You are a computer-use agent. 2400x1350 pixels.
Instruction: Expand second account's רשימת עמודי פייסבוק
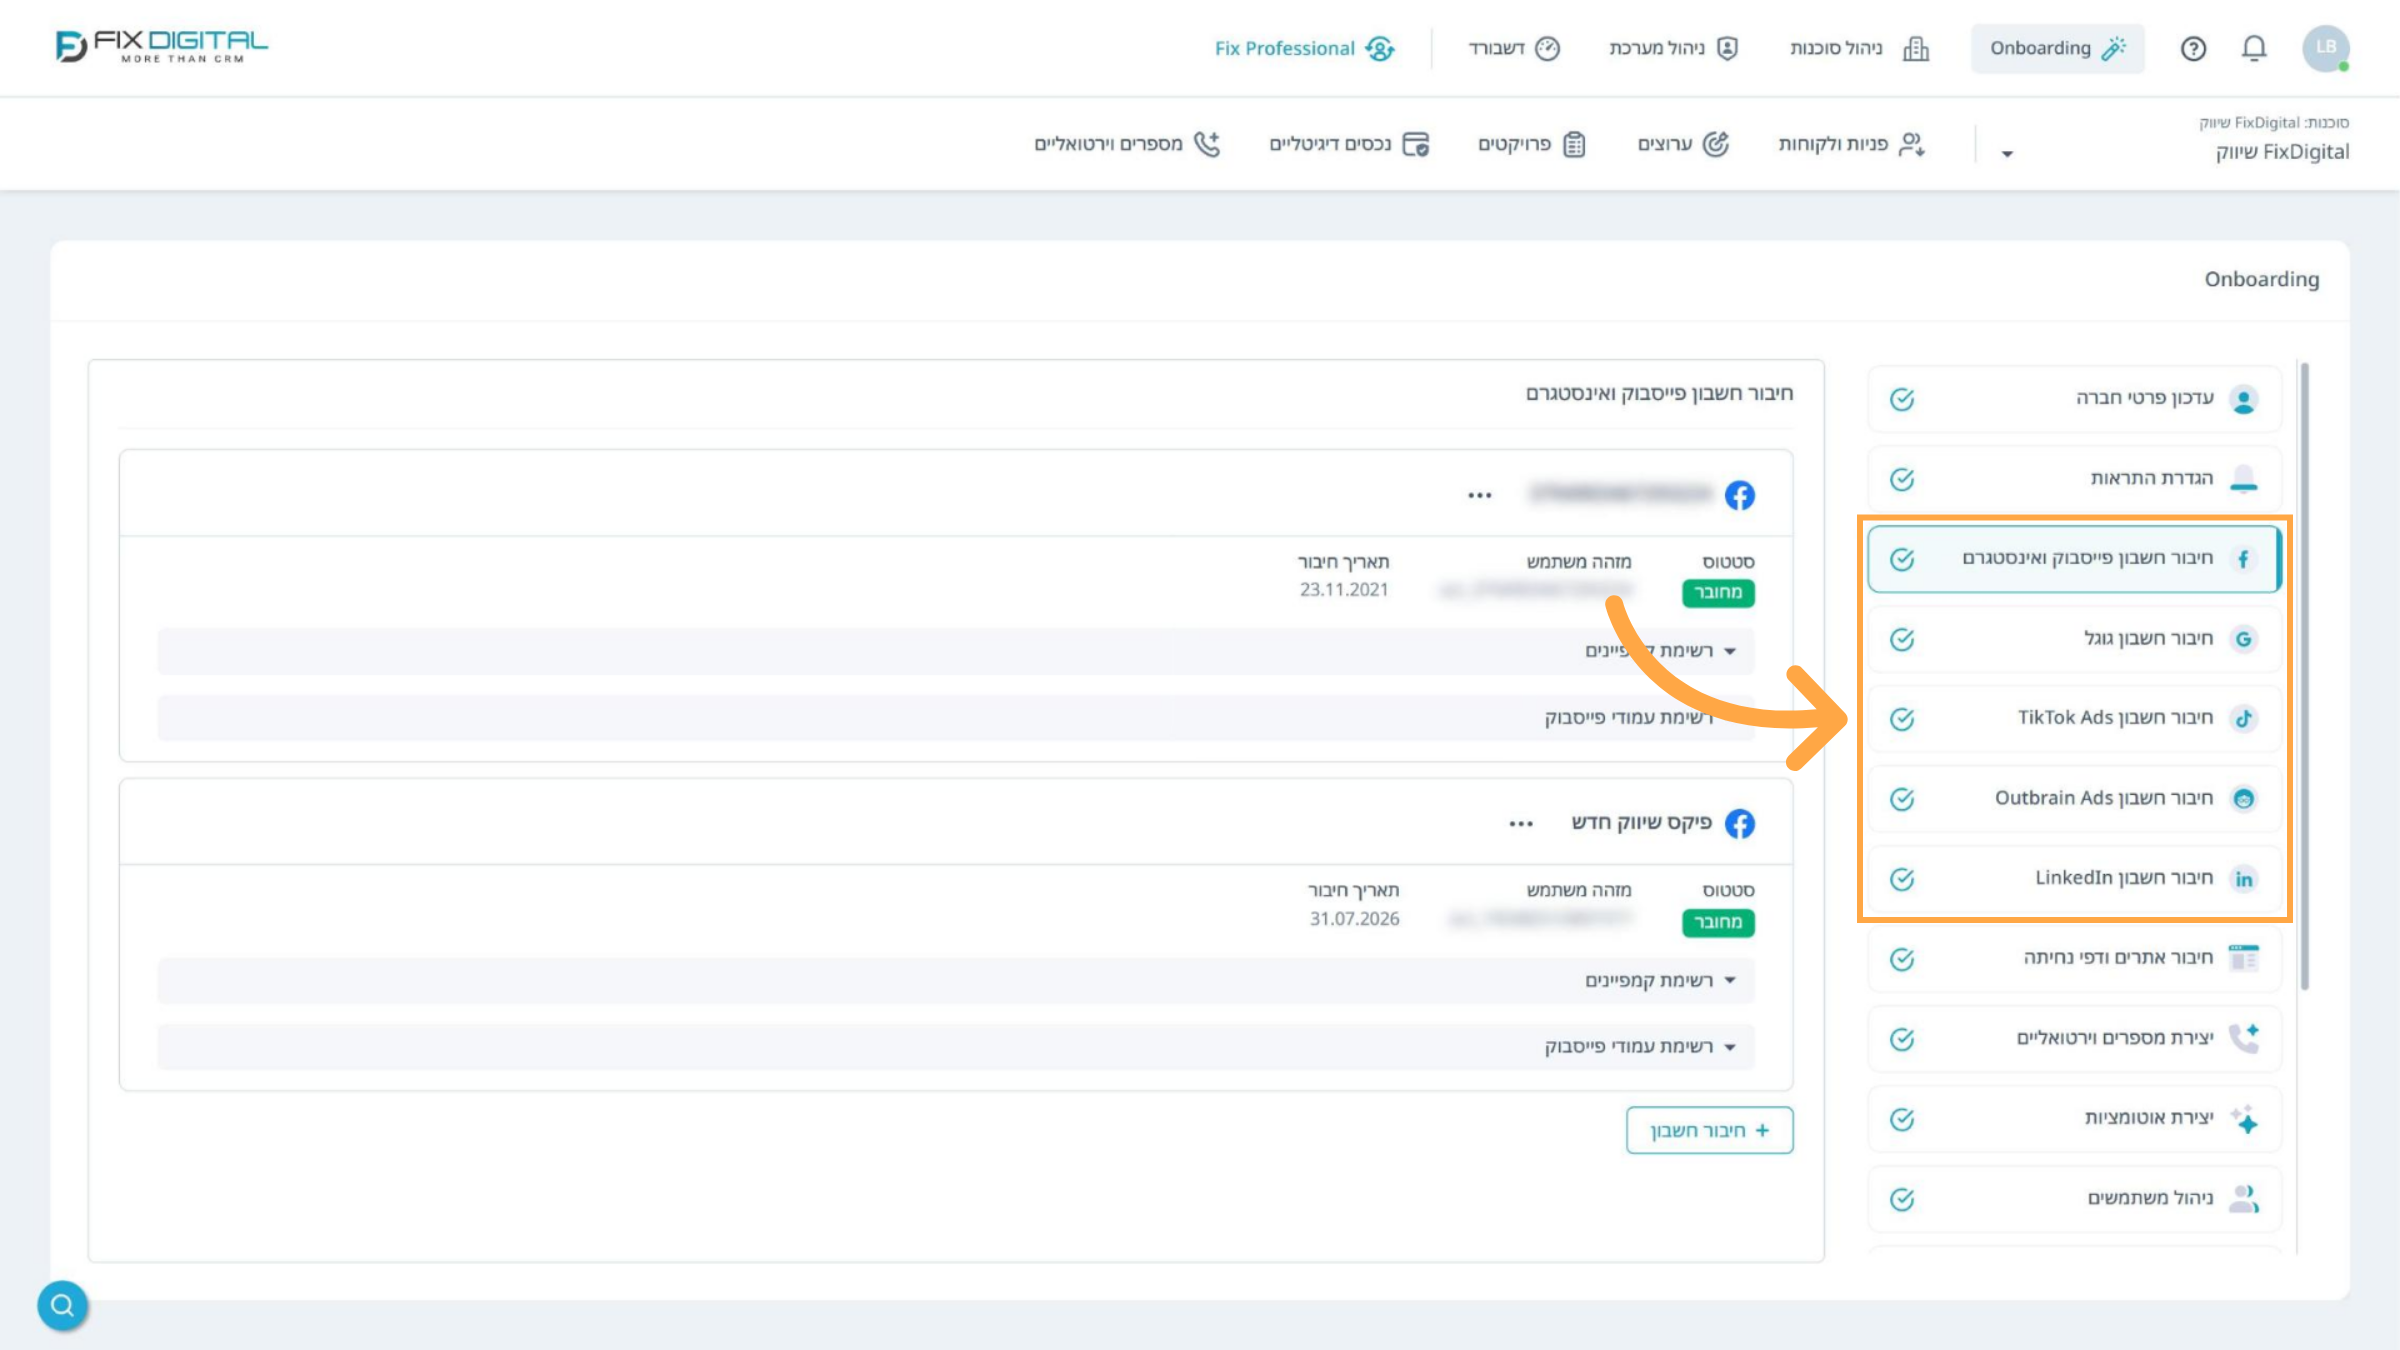[1640, 1046]
